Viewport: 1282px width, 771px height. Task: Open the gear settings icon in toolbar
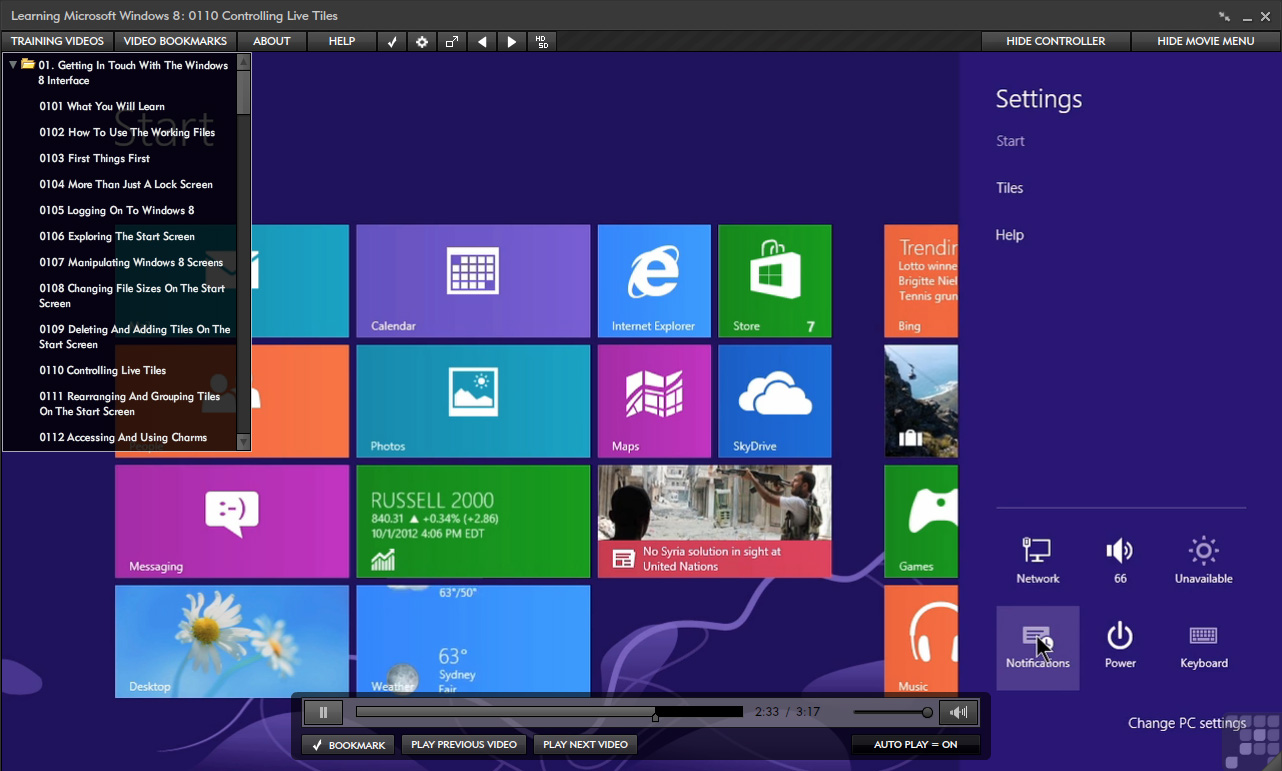[422, 41]
